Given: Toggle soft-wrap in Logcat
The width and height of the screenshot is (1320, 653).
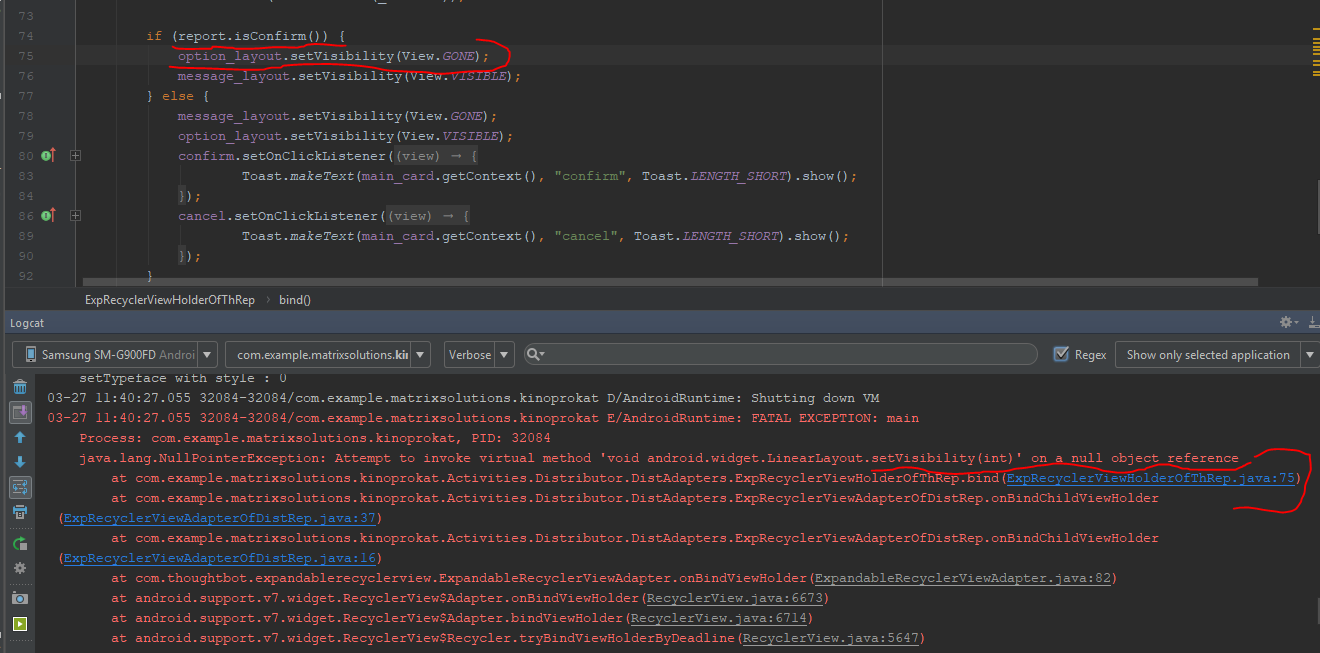Looking at the screenshot, I should coord(19,487).
